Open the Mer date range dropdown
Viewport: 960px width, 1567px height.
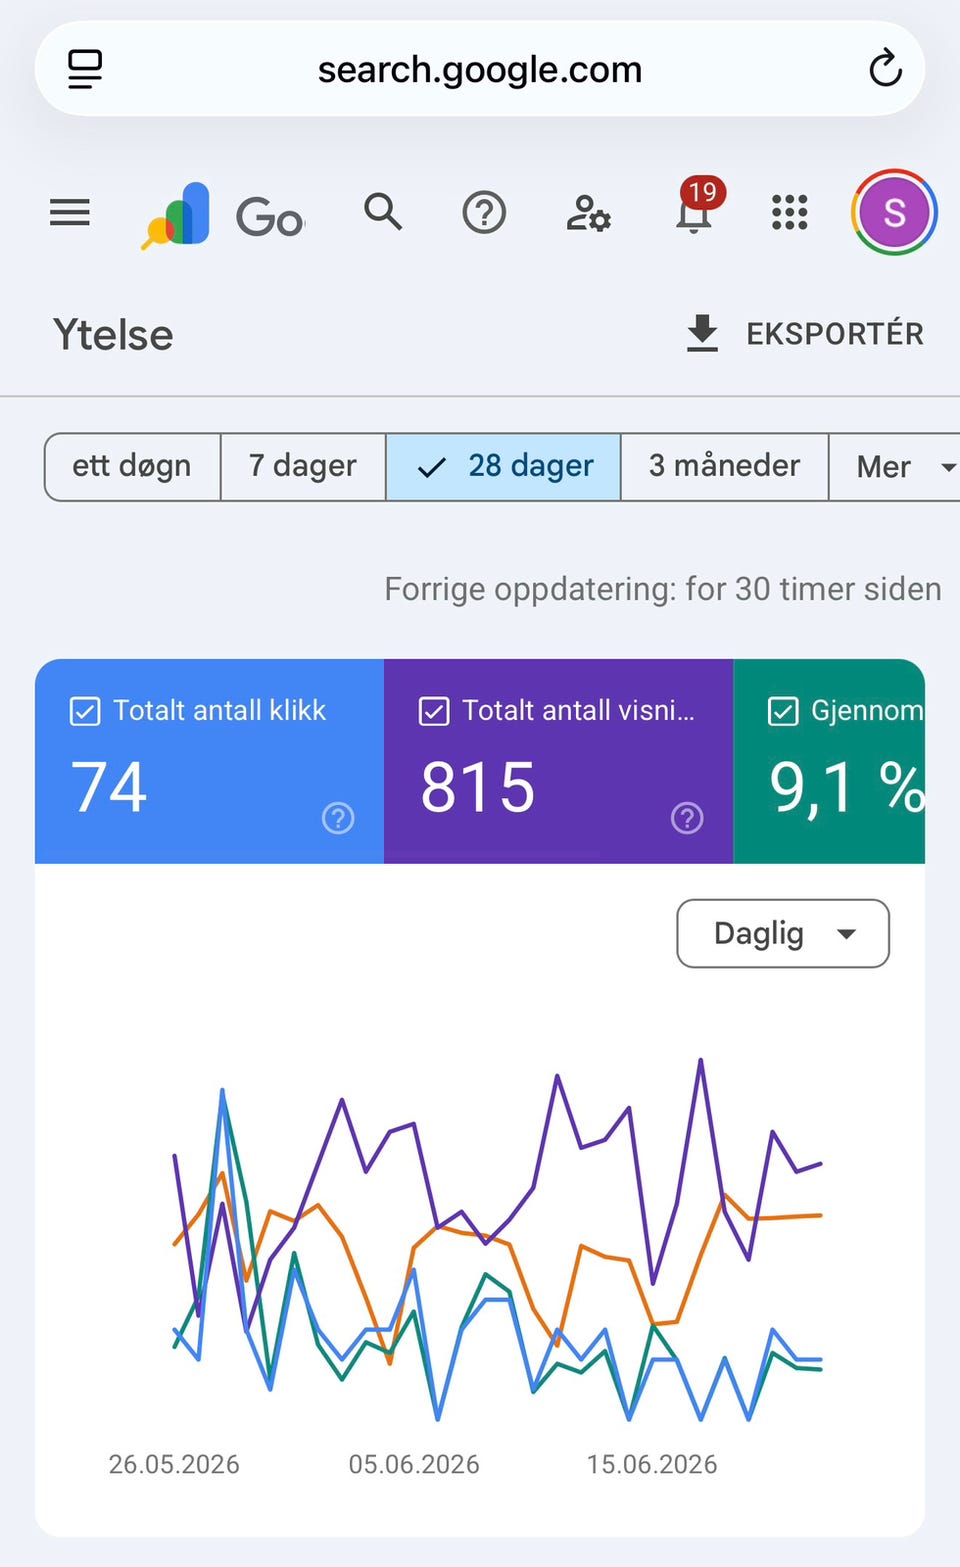(897, 466)
